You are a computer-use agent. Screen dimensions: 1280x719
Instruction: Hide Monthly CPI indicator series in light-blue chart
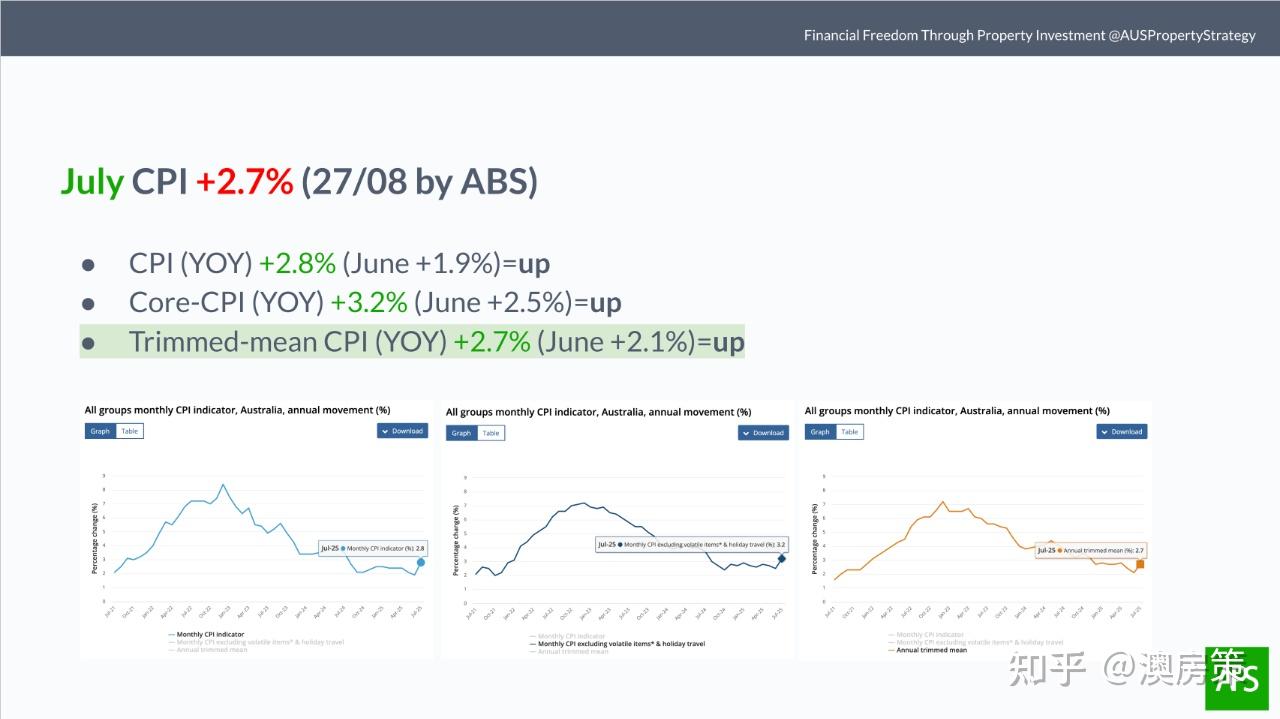(x=210, y=634)
